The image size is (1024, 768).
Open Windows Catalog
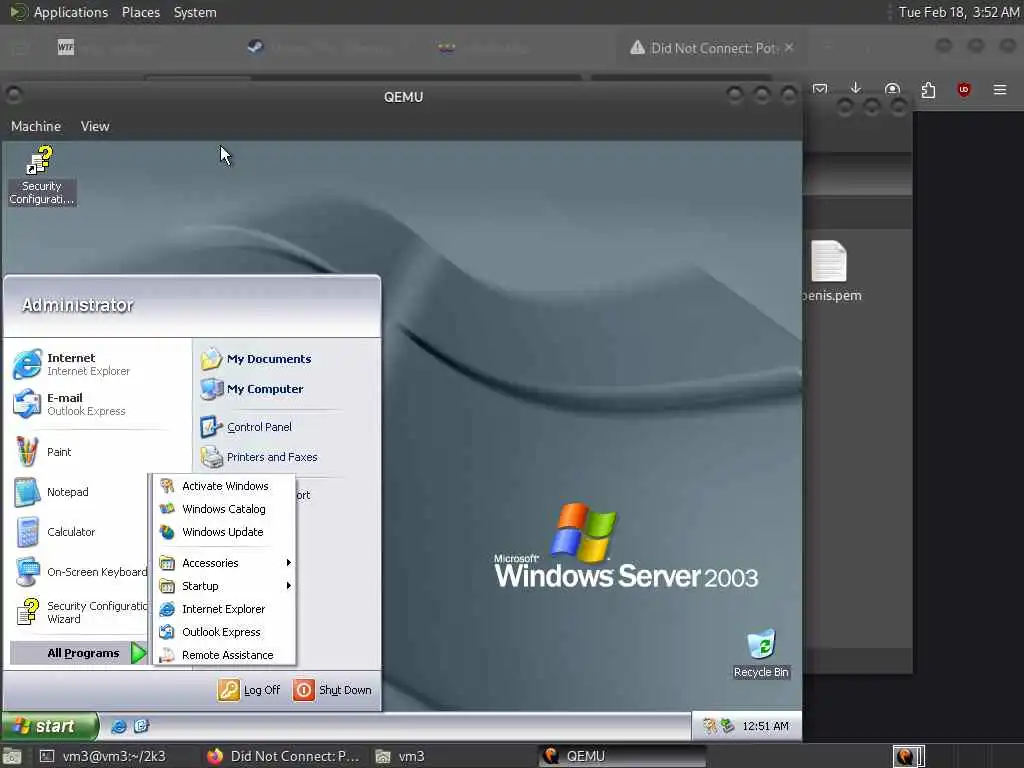pos(224,509)
